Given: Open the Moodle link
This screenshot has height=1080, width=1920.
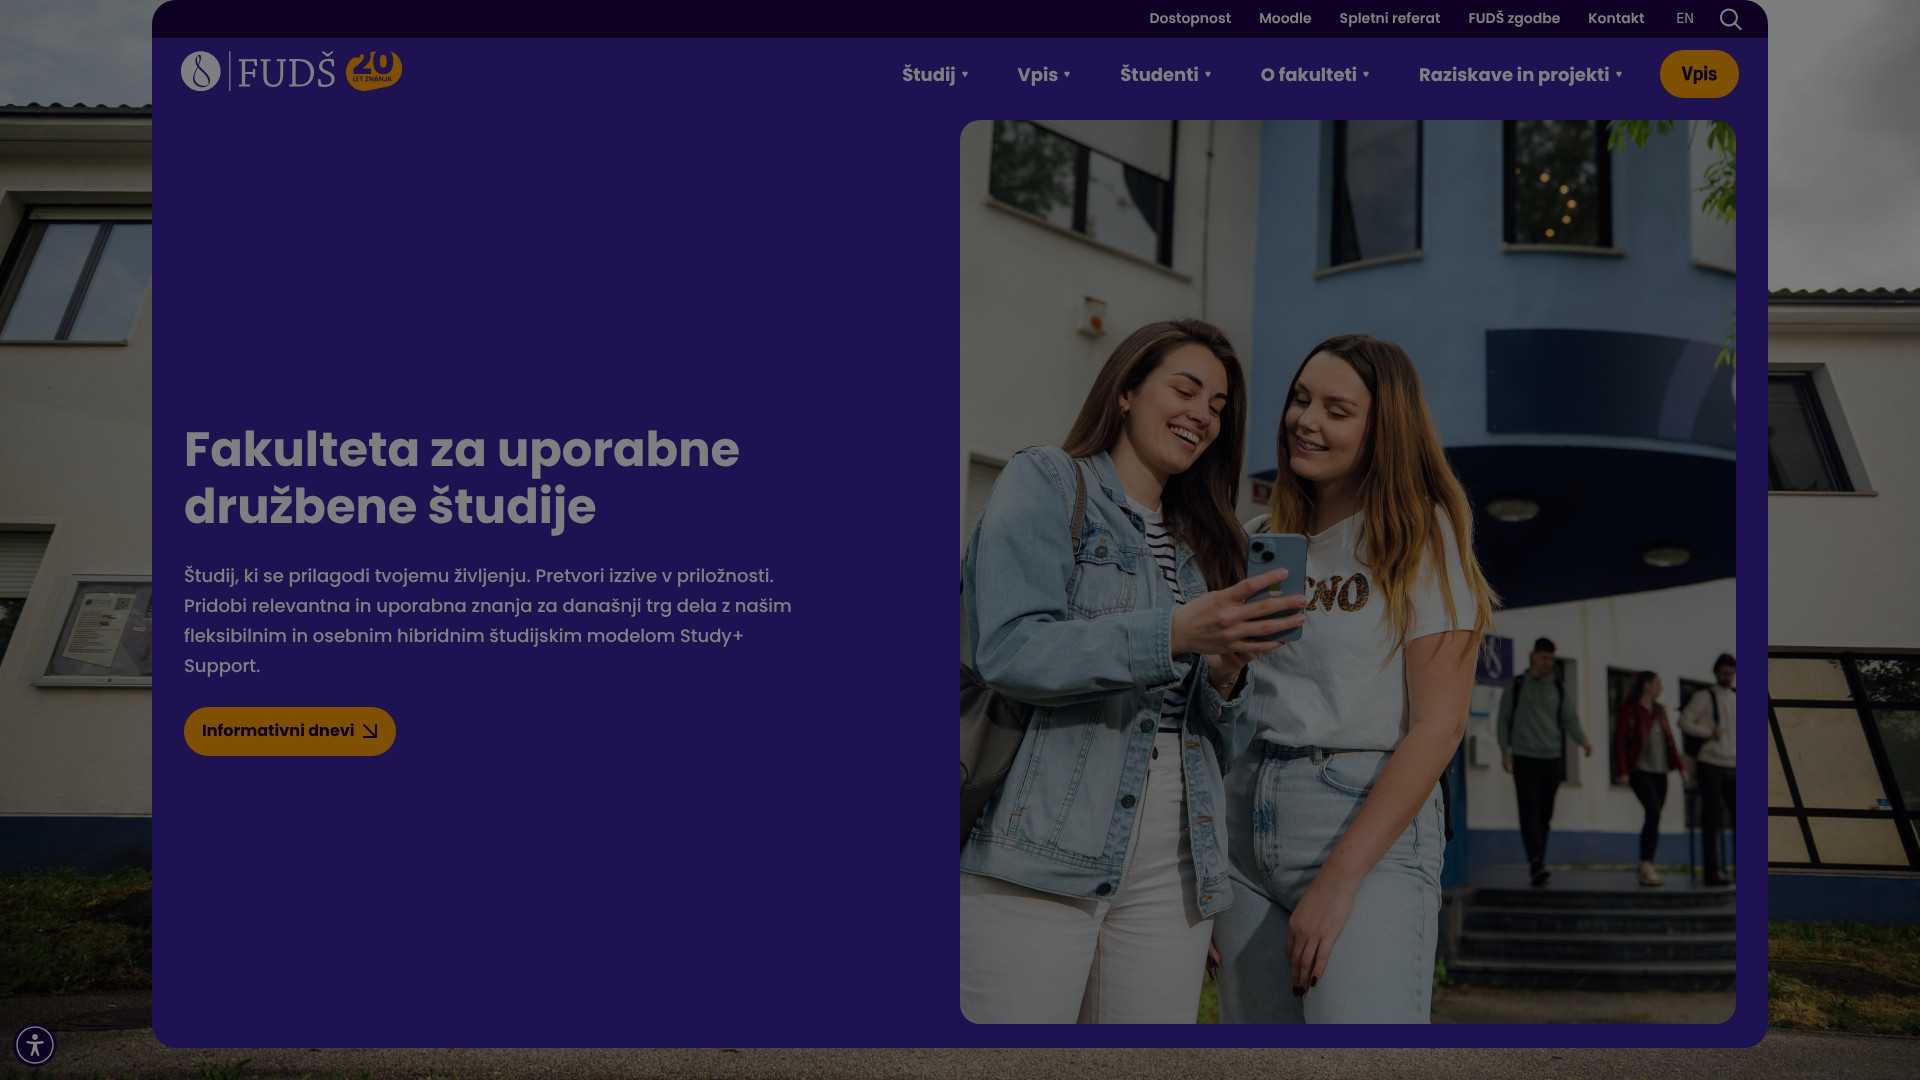Looking at the screenshot, I should coord(1284,18).
